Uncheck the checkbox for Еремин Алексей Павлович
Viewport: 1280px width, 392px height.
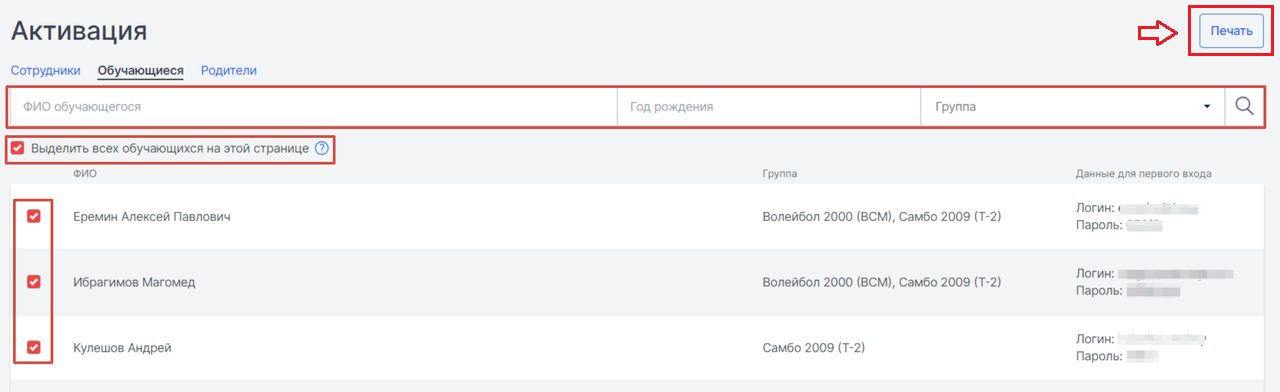click(34, 216)
